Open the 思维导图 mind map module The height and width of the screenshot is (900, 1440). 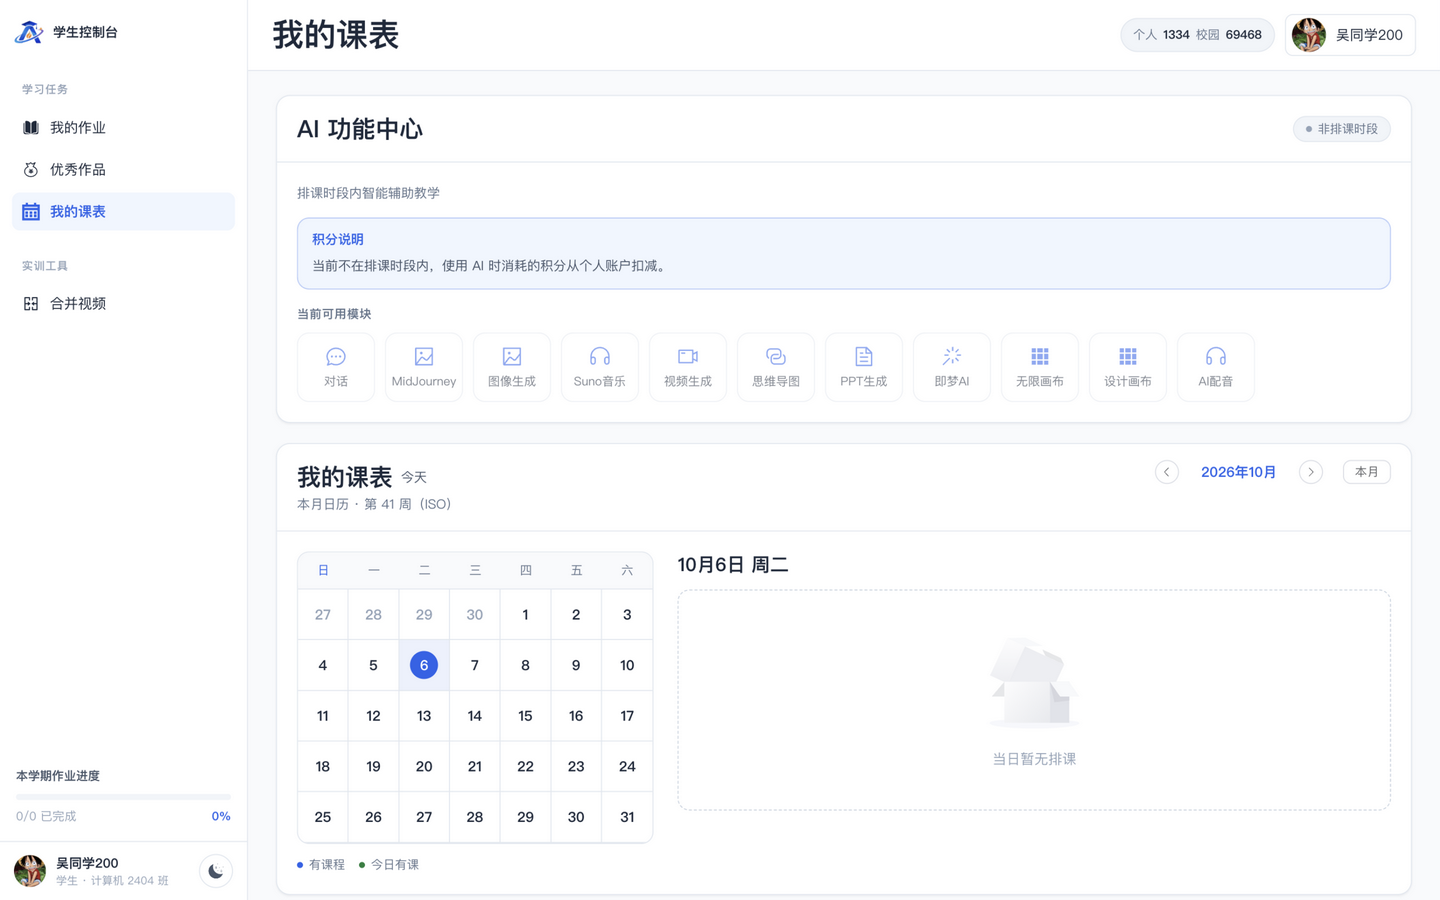pos(776,367)
